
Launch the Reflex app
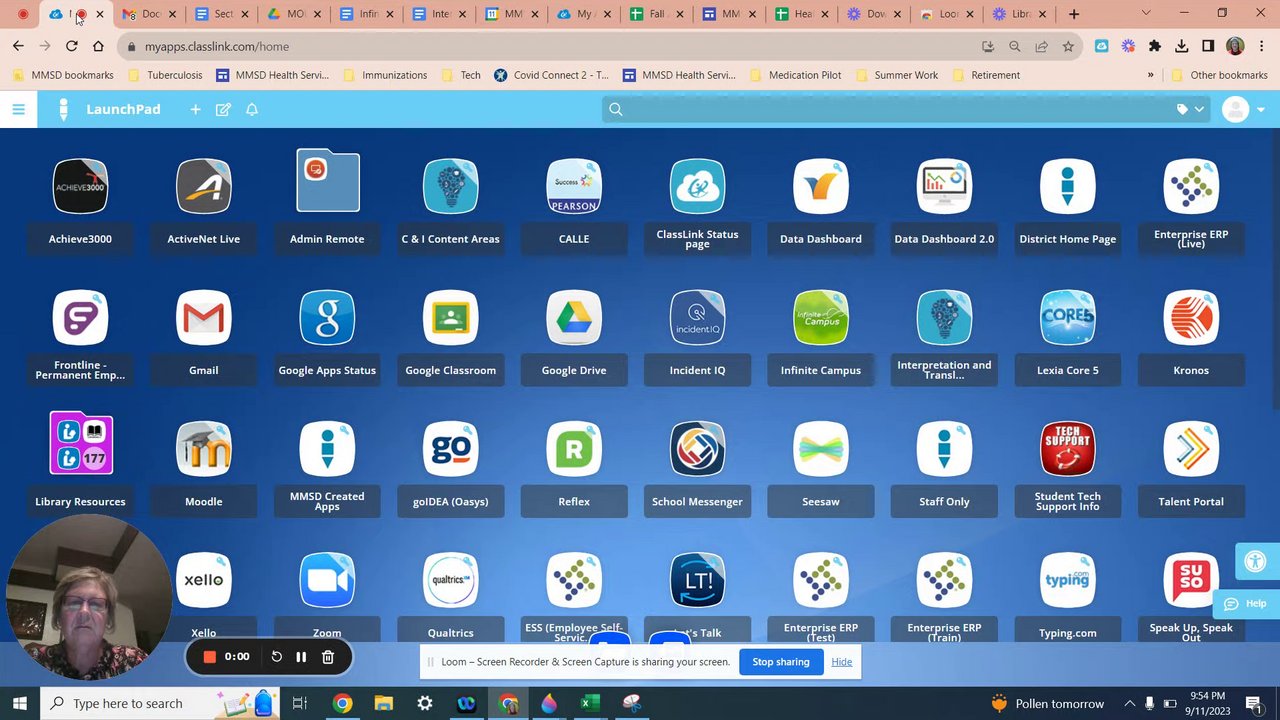coord(574,449)
